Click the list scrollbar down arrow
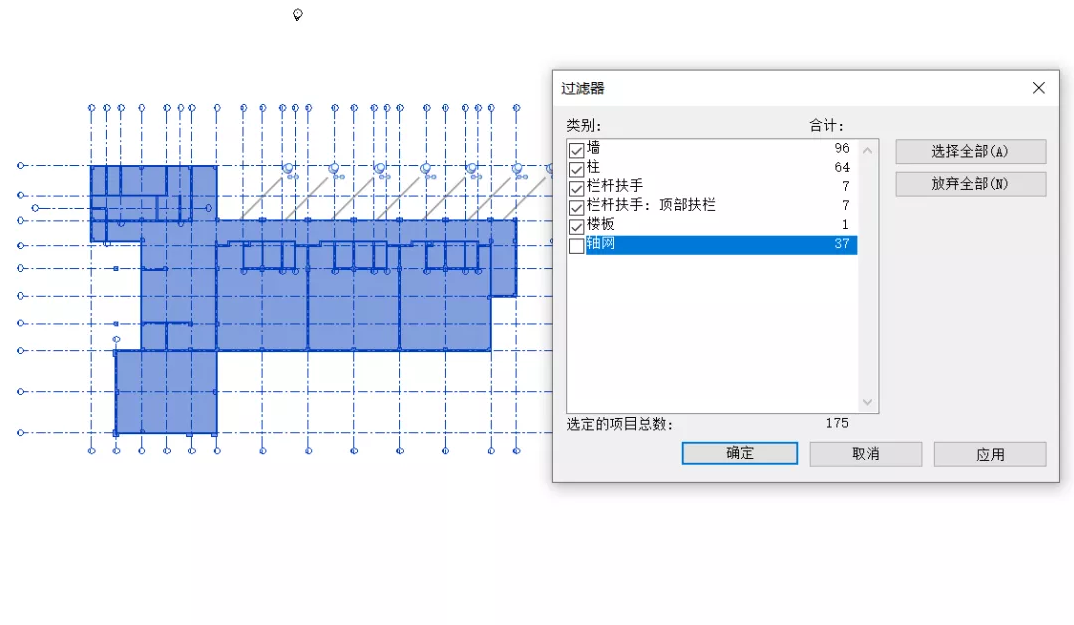This screenshot has height=625, width=1074. 867,403
